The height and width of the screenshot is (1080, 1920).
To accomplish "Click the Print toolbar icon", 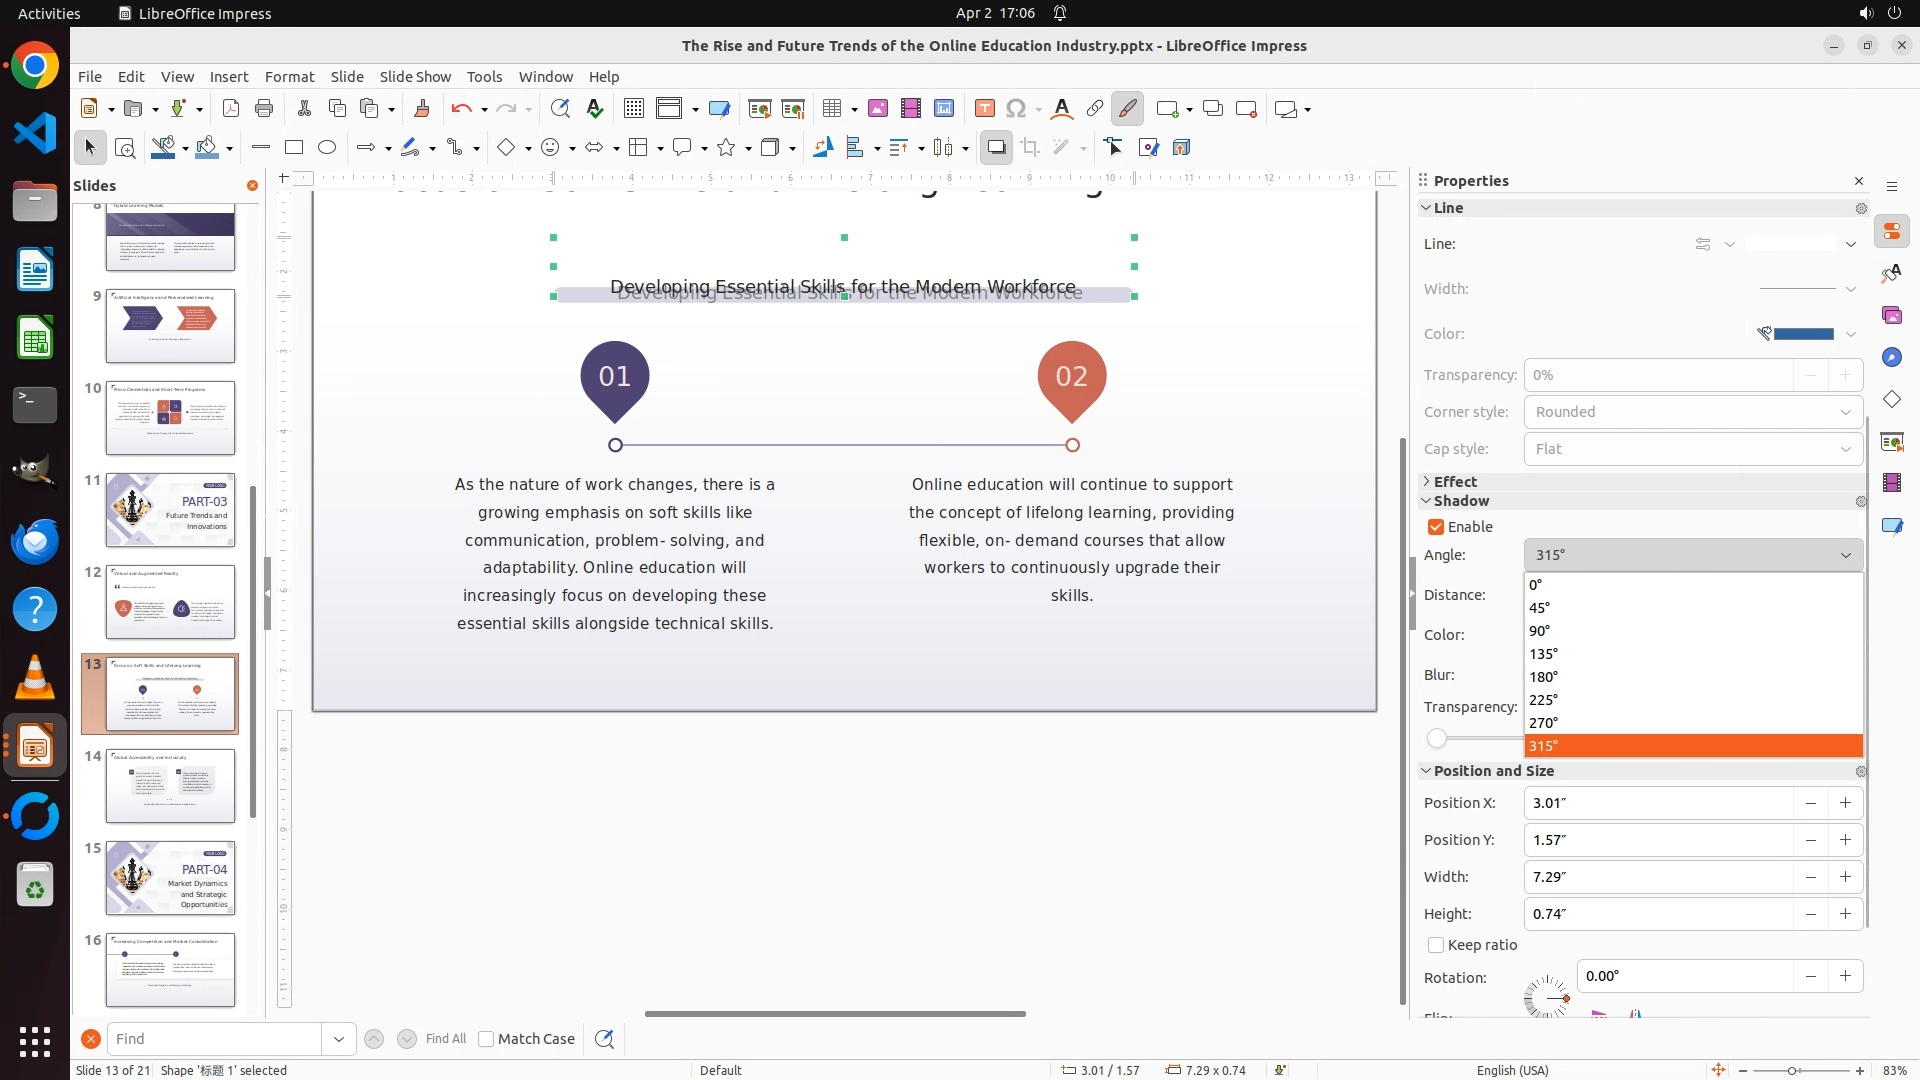I will tap(264, 109).
